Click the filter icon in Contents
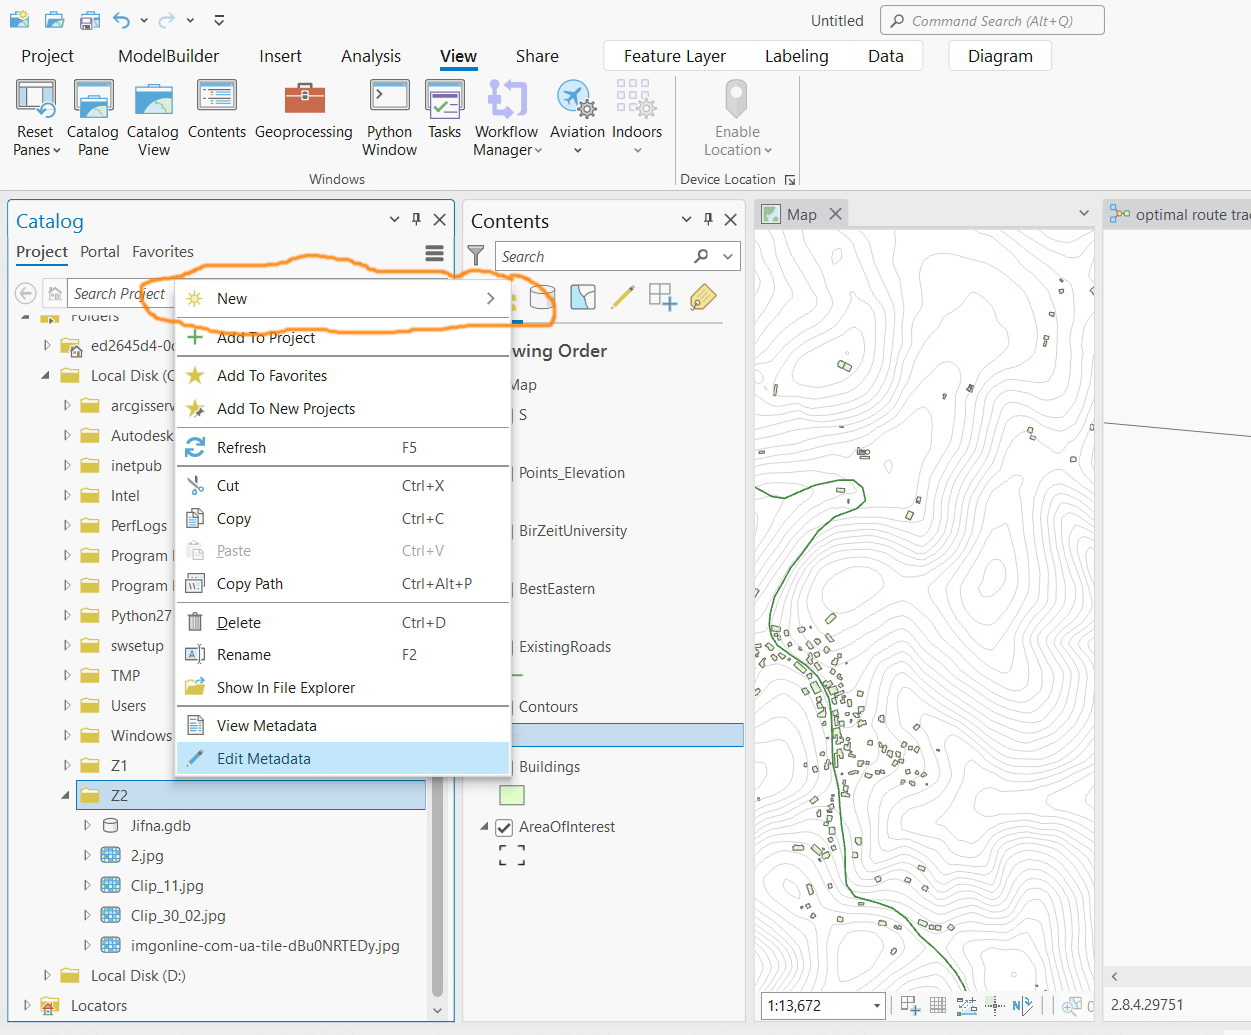This screenshot has height=1035, width=1251. [477, 256]
